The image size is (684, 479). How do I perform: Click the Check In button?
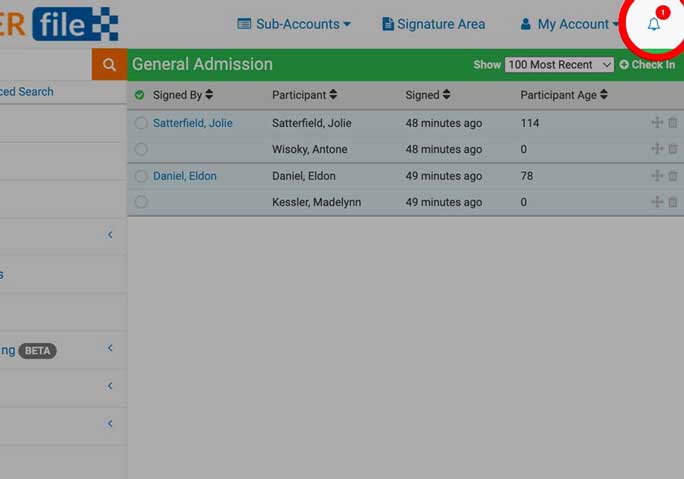646,65
